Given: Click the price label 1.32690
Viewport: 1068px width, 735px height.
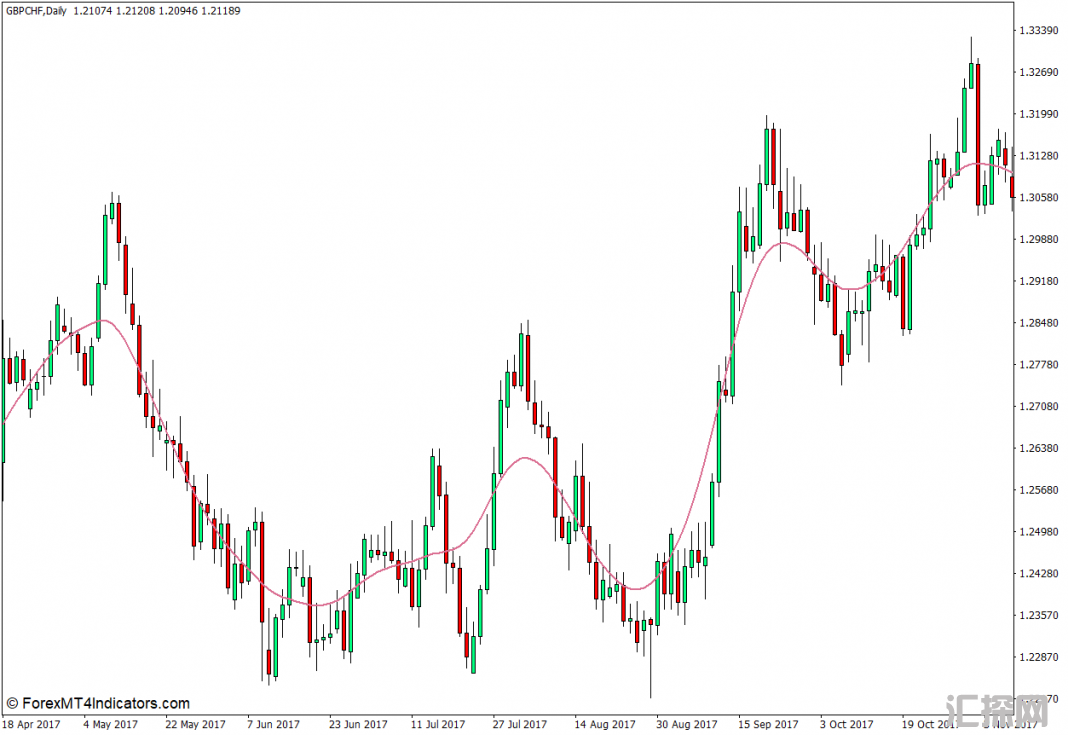Looking at the screenshot, I should click(1039, 72).
